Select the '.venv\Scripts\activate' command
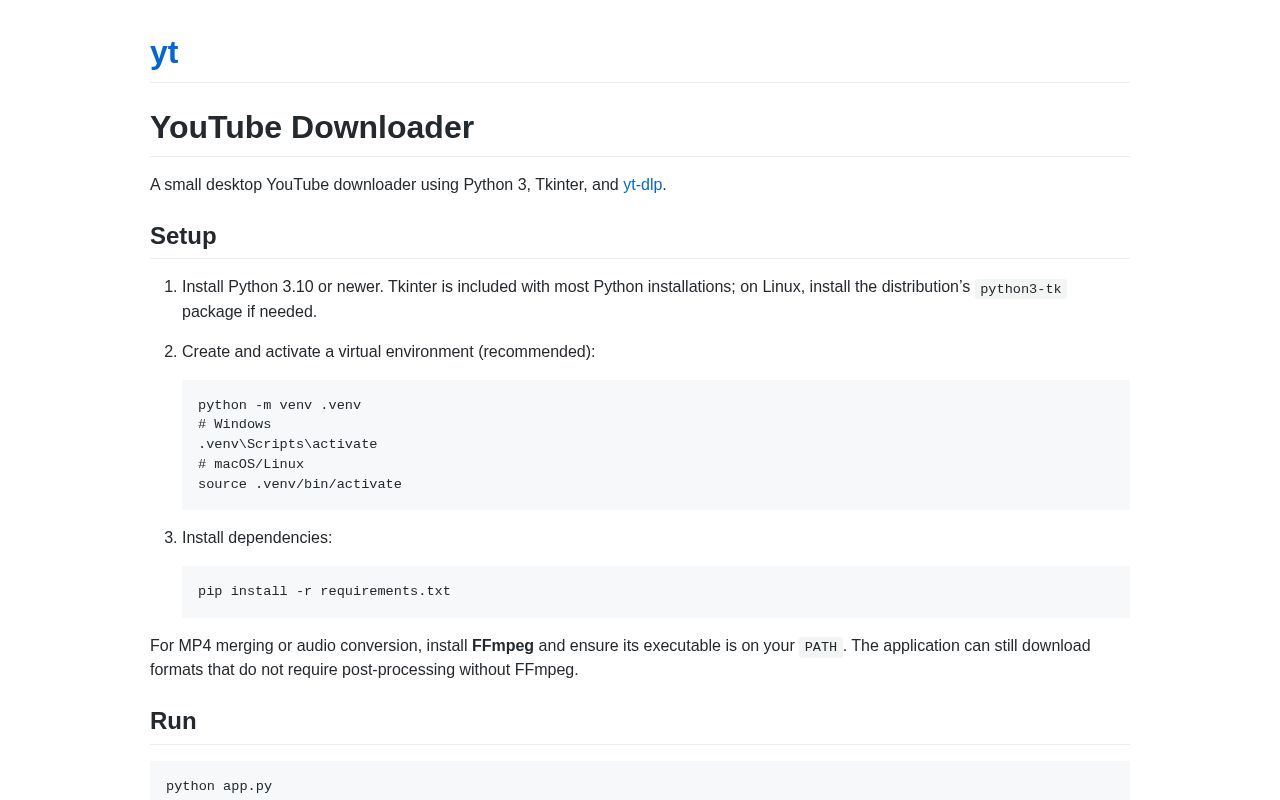The height and width of the screenshot is (800, 1280). pyautogui.click(x=287, y=445)
